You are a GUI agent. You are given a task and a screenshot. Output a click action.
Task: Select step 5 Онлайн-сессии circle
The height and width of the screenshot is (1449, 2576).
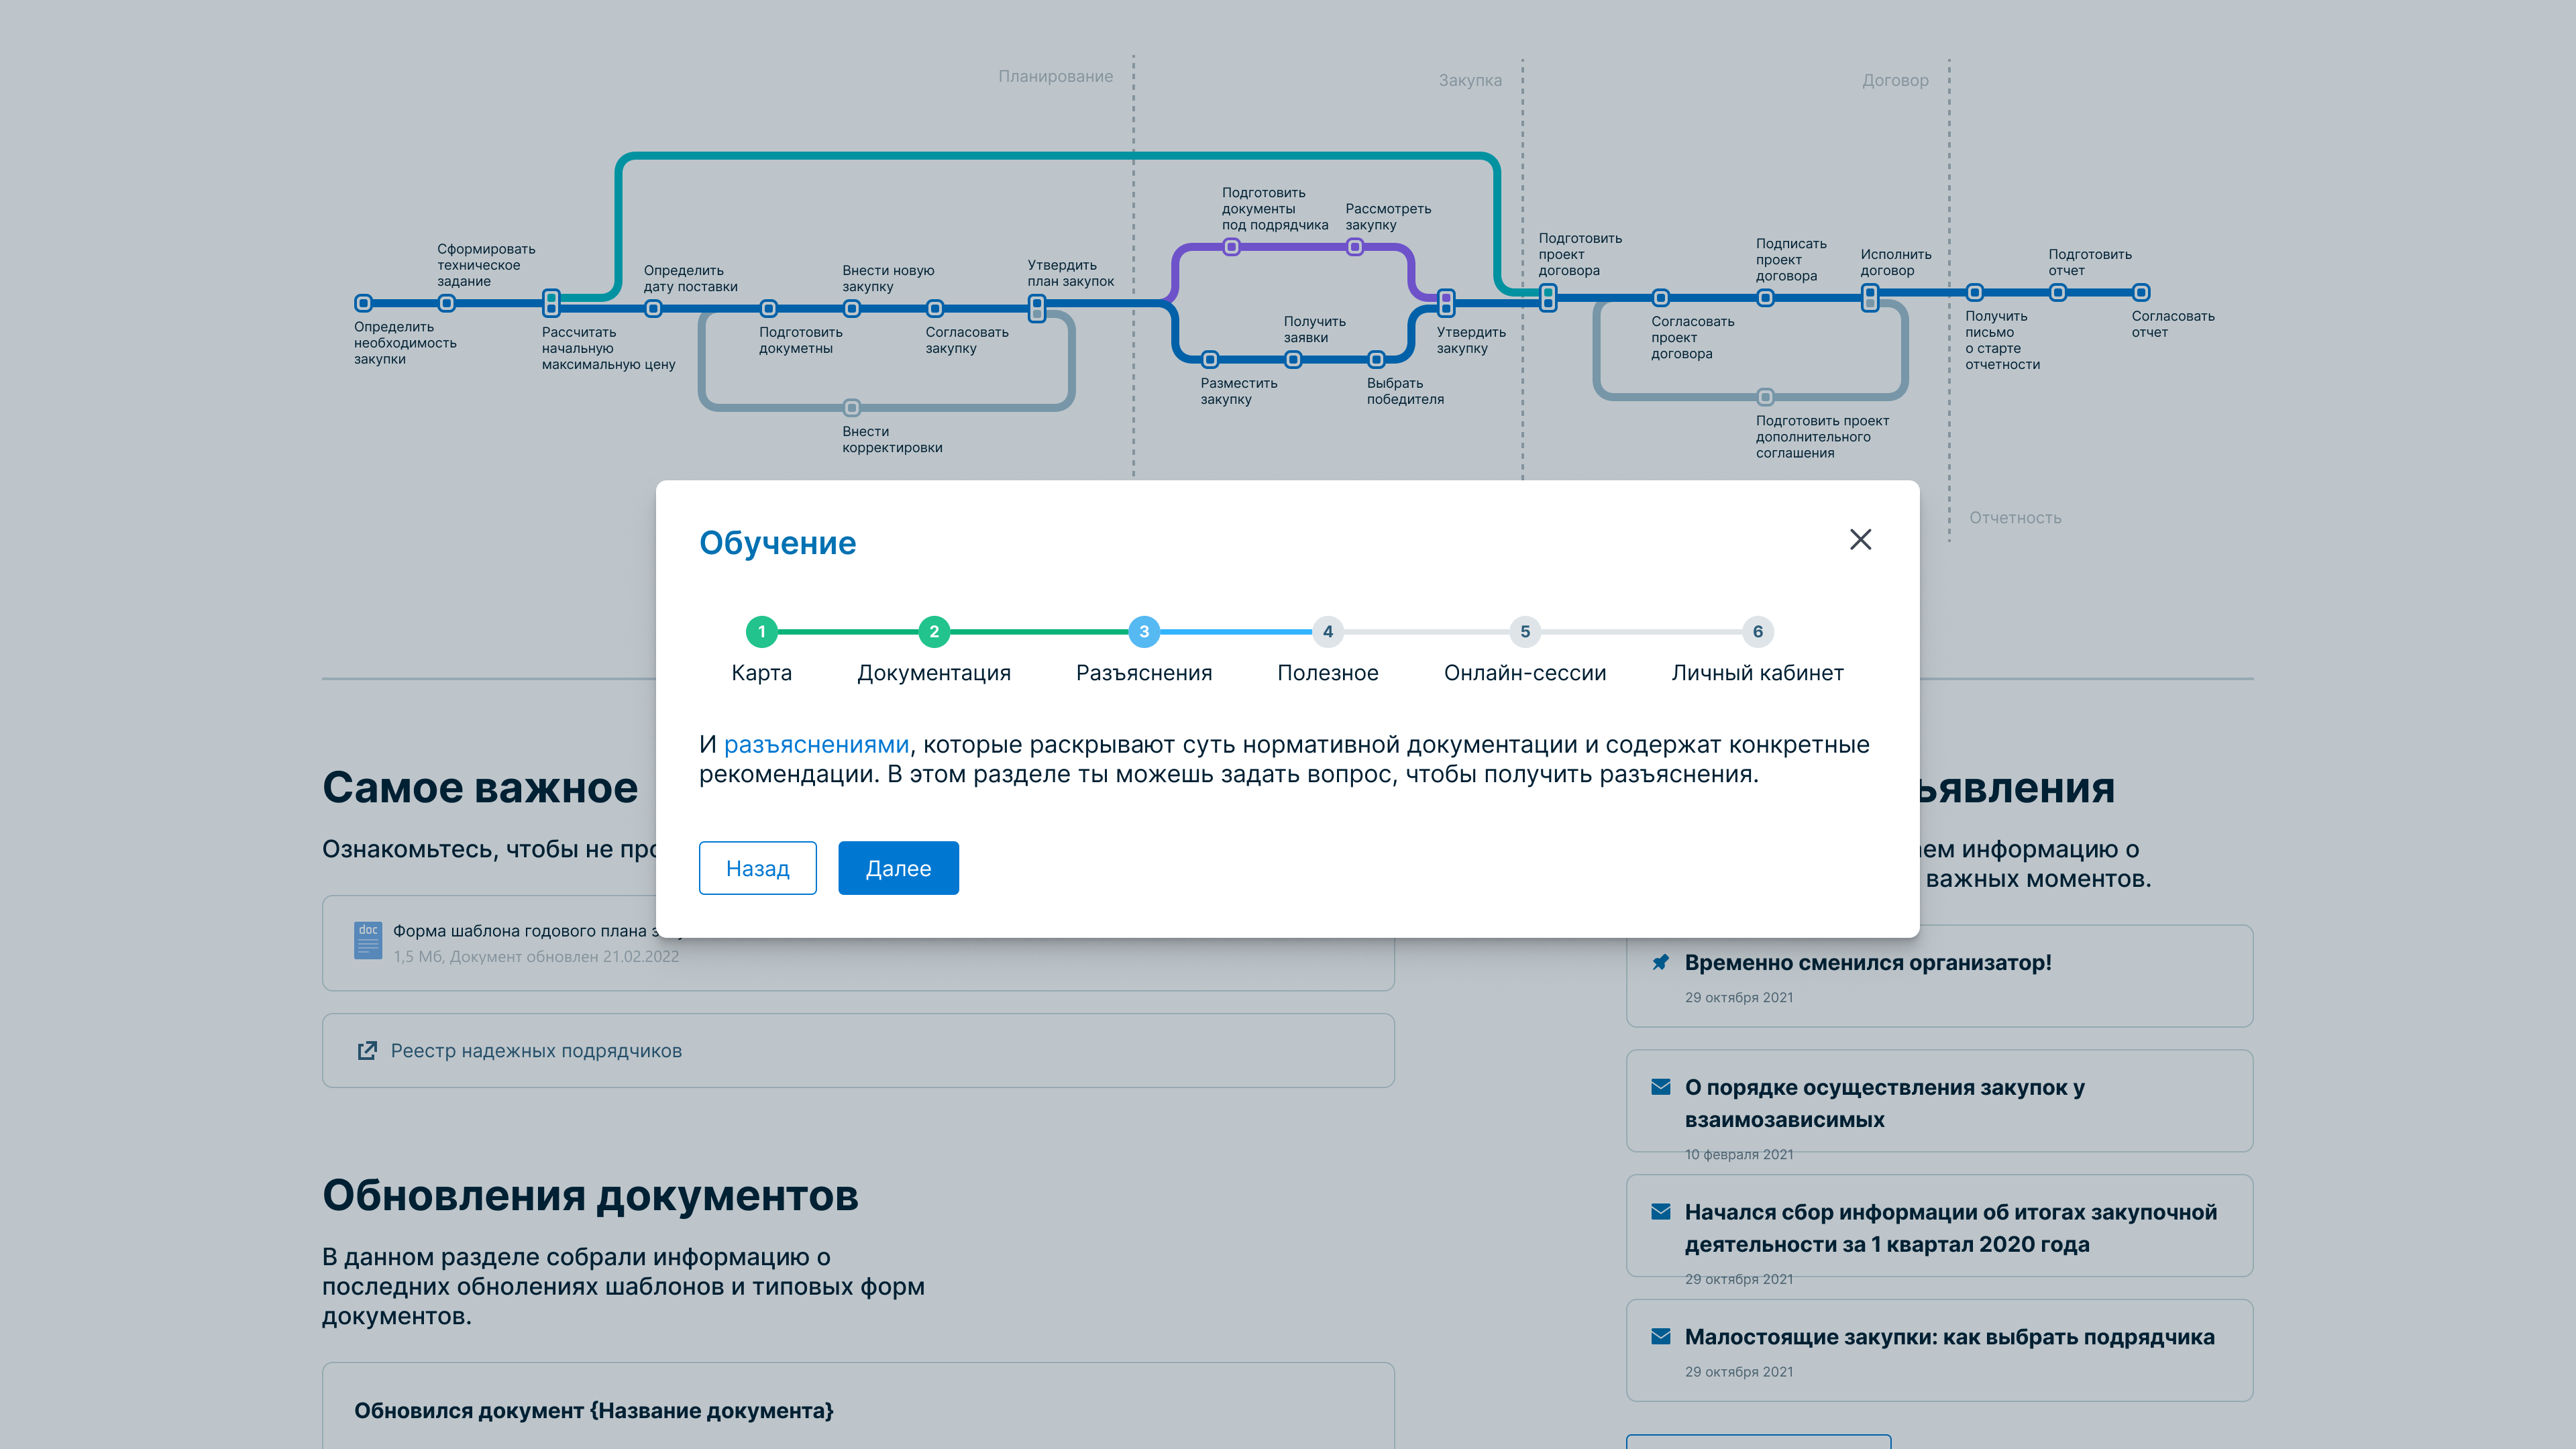[x=1524, y=631]
